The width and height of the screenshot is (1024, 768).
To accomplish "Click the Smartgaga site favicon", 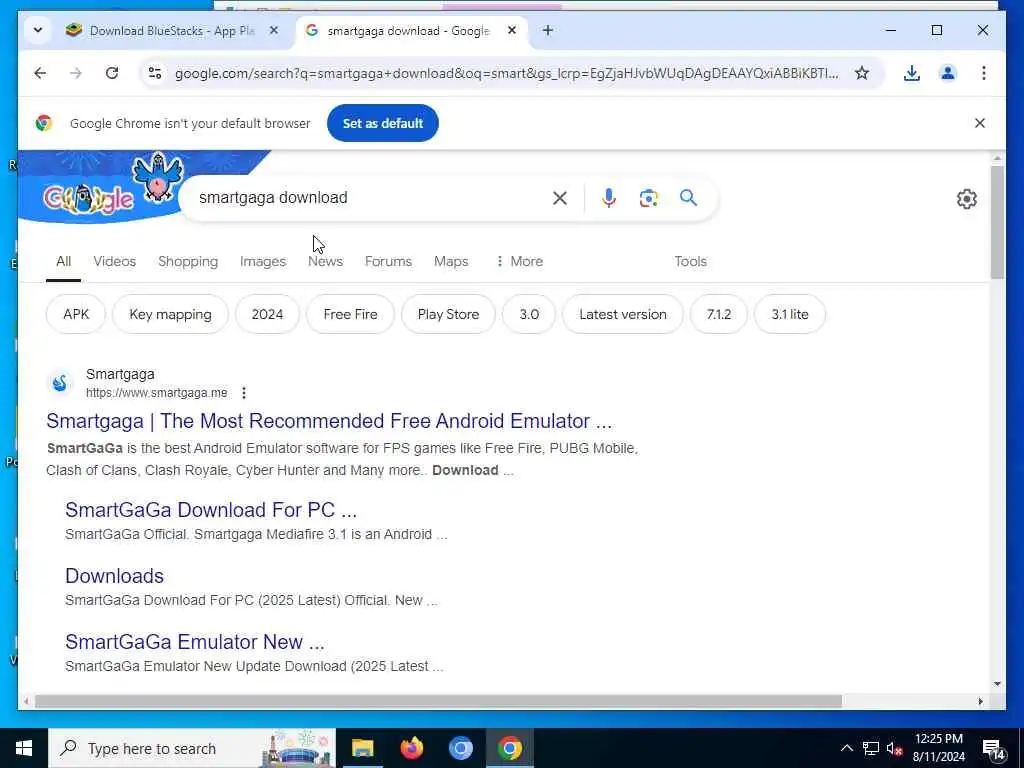I will pyautogui.click(x=59, y=383).
